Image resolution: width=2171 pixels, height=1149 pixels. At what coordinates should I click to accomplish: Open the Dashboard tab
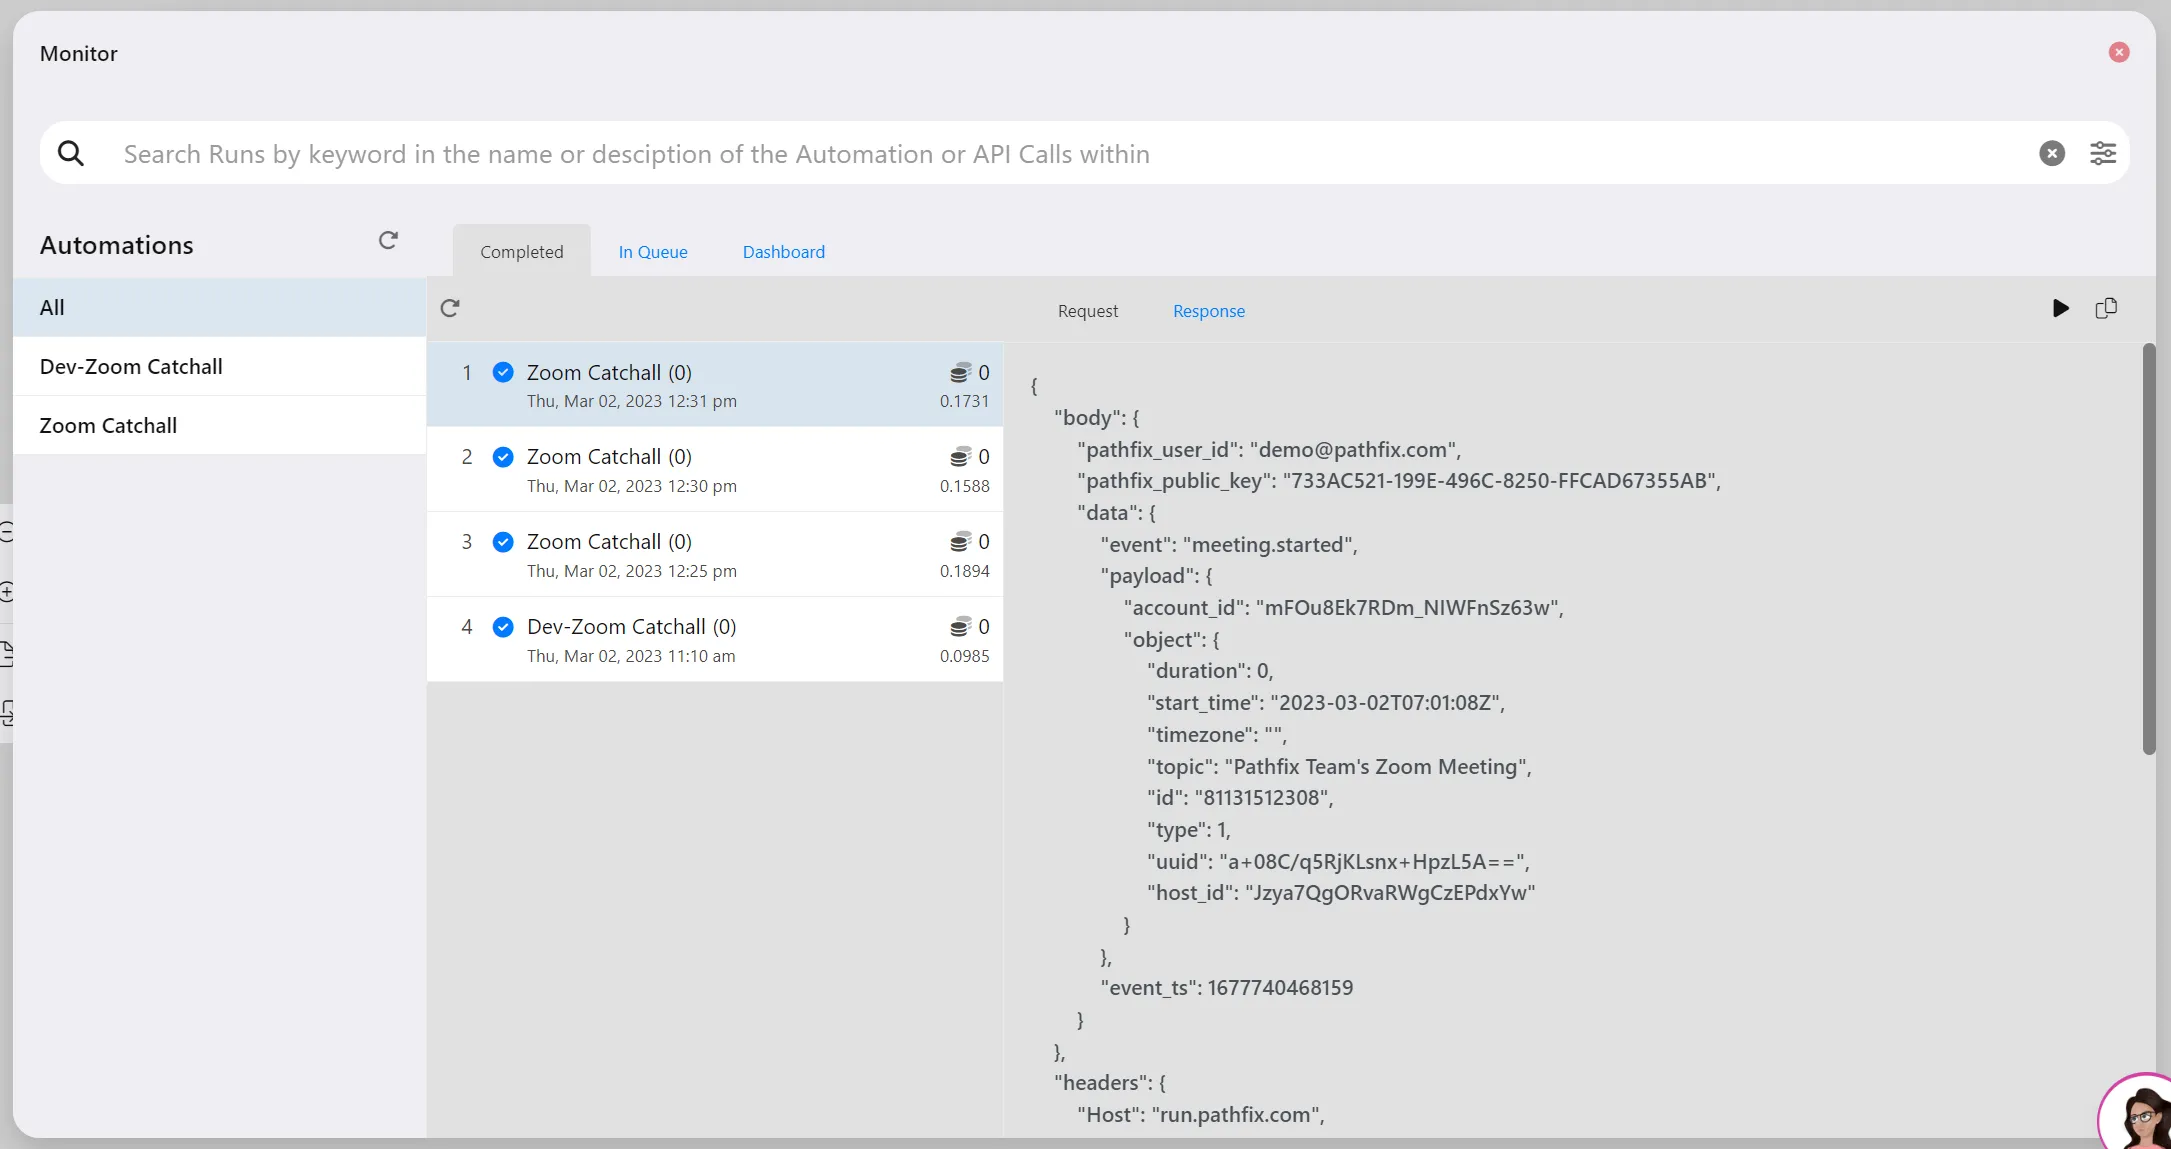pyautogui.click(x=784, y=252)
